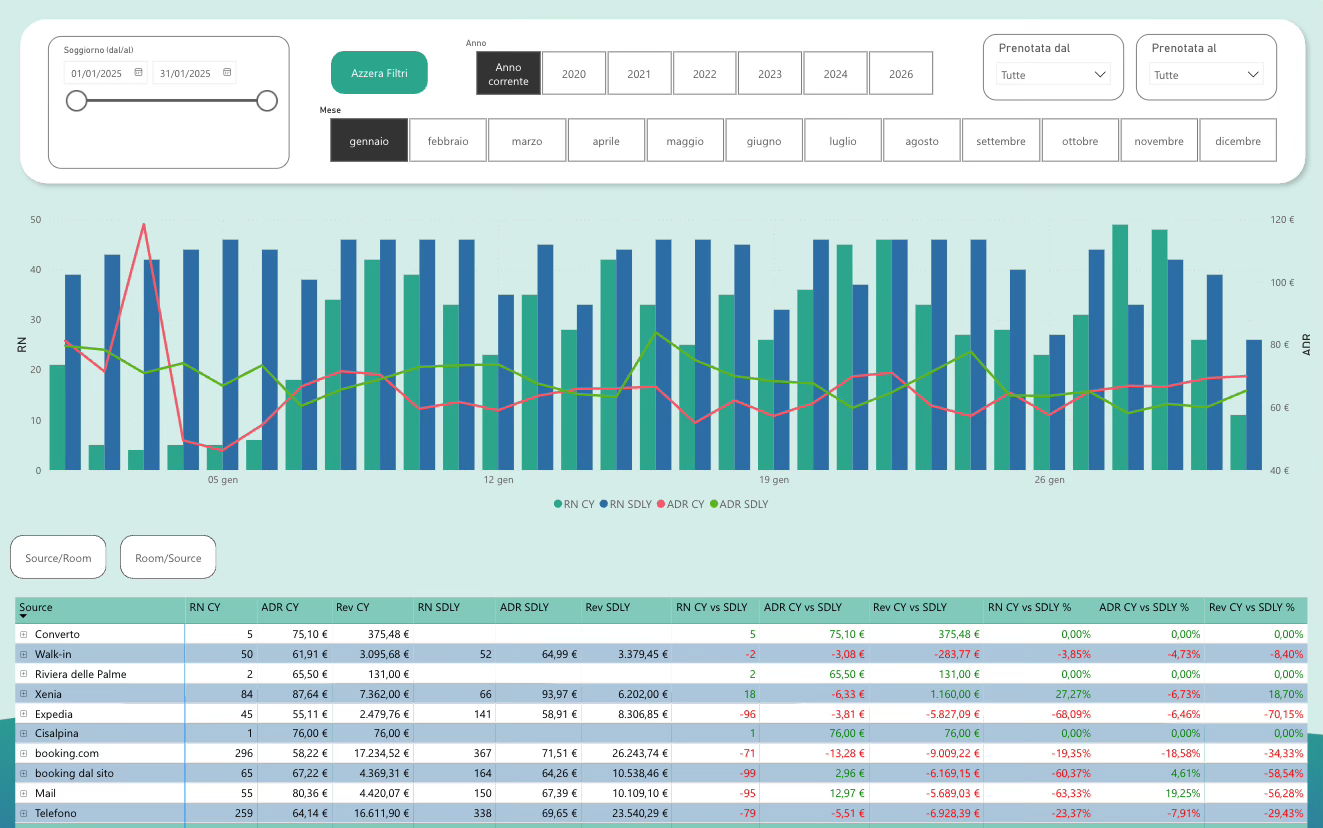Click the RN CY legend marker
This screenshot has width=1323, height=828.
click(x=558, y=505)
